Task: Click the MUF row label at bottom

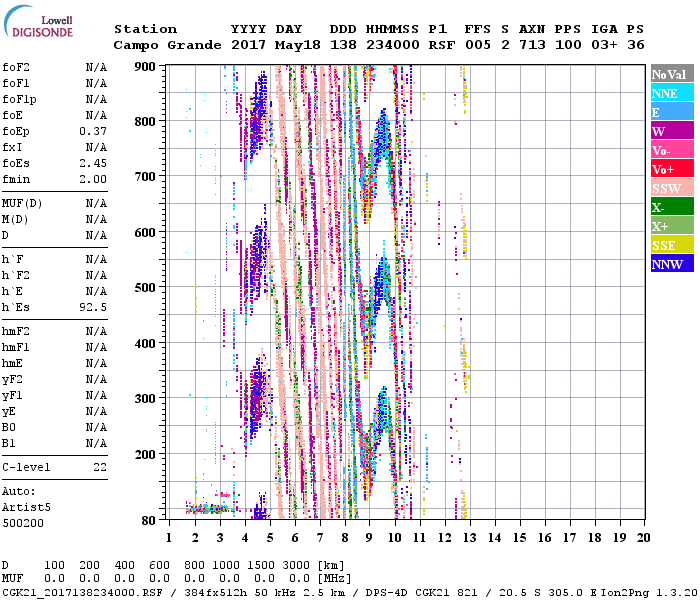Action: (x=12, y=579)
